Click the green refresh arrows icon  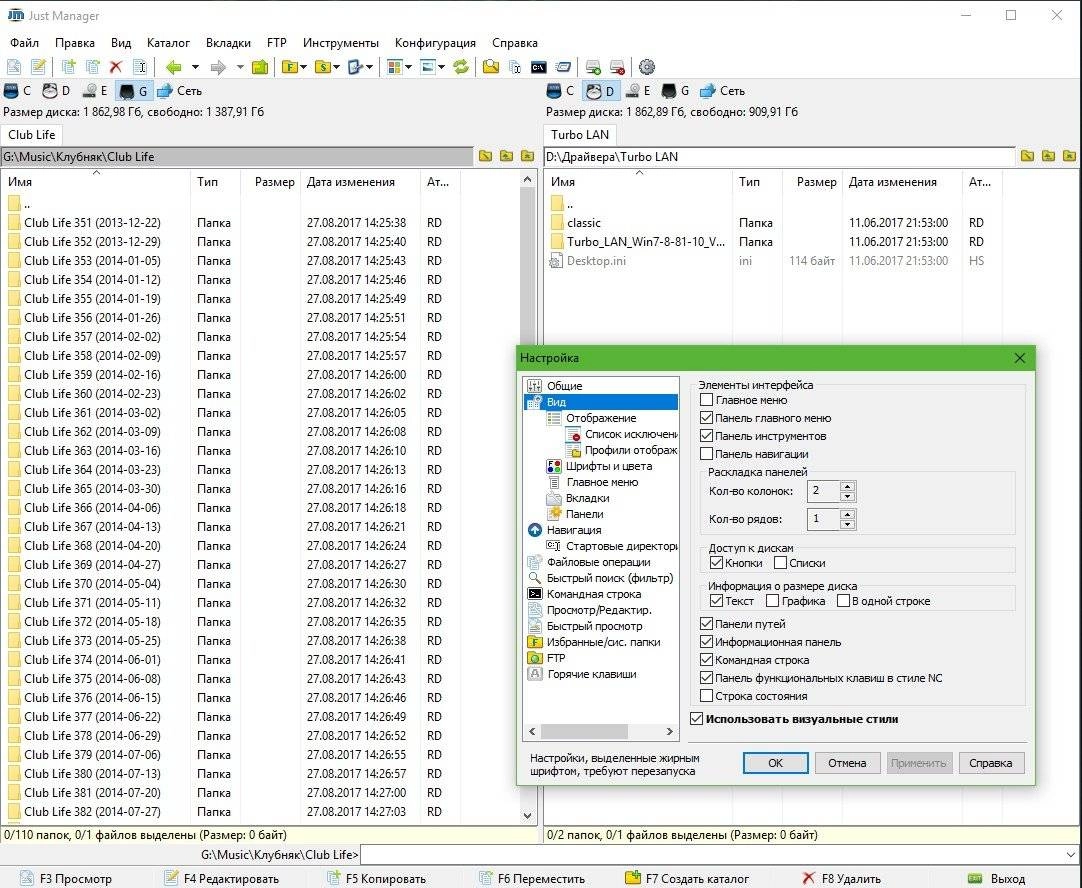(461, 67)
